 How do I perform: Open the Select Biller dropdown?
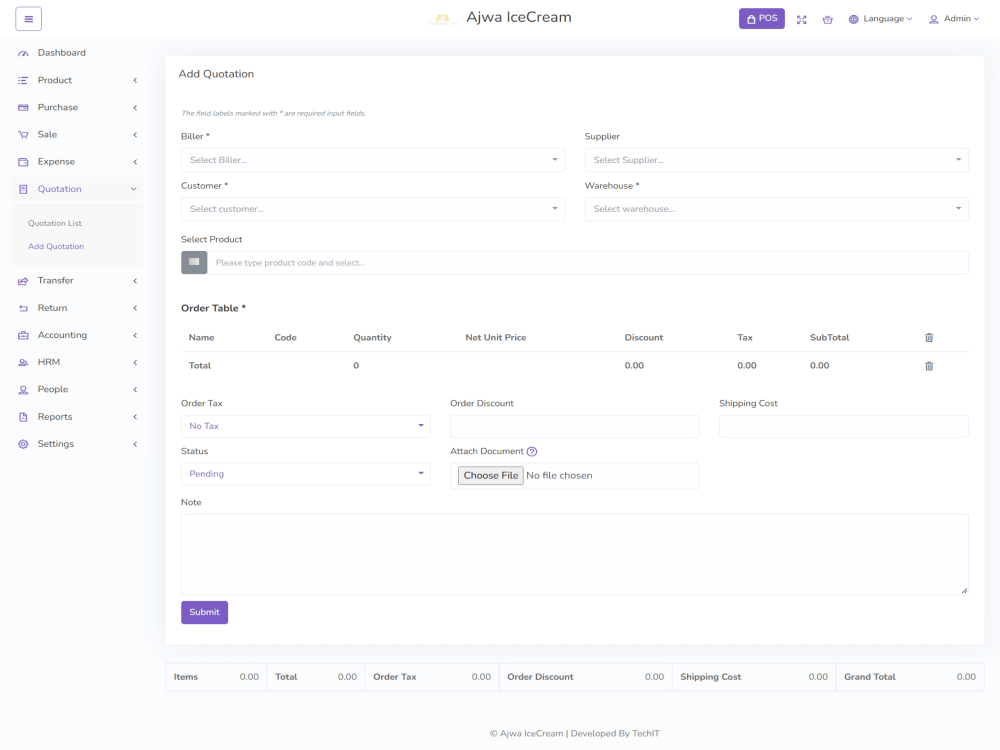[372, 159]
